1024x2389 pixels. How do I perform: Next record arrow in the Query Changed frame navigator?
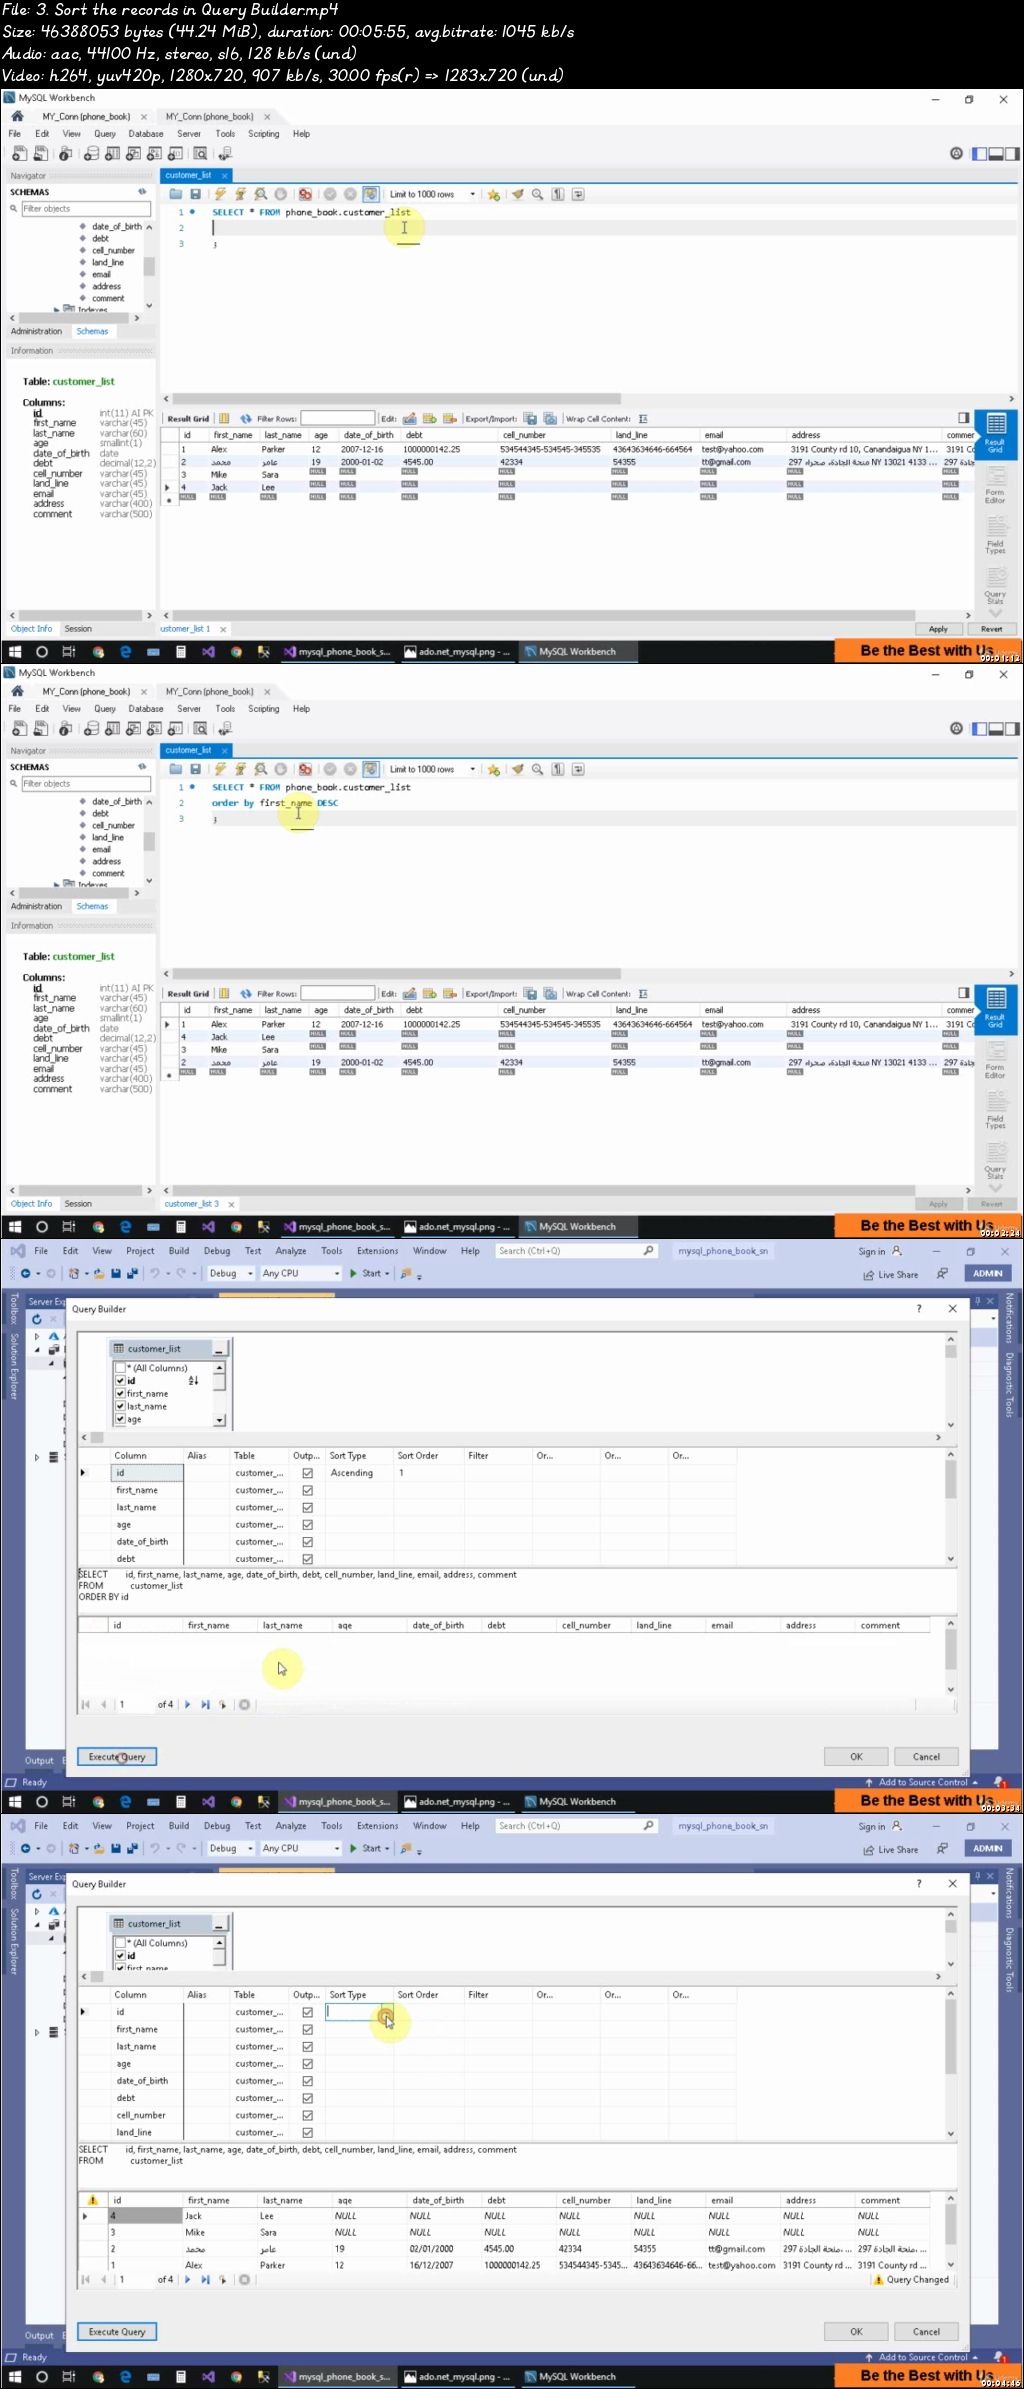tap(187, 2280)
